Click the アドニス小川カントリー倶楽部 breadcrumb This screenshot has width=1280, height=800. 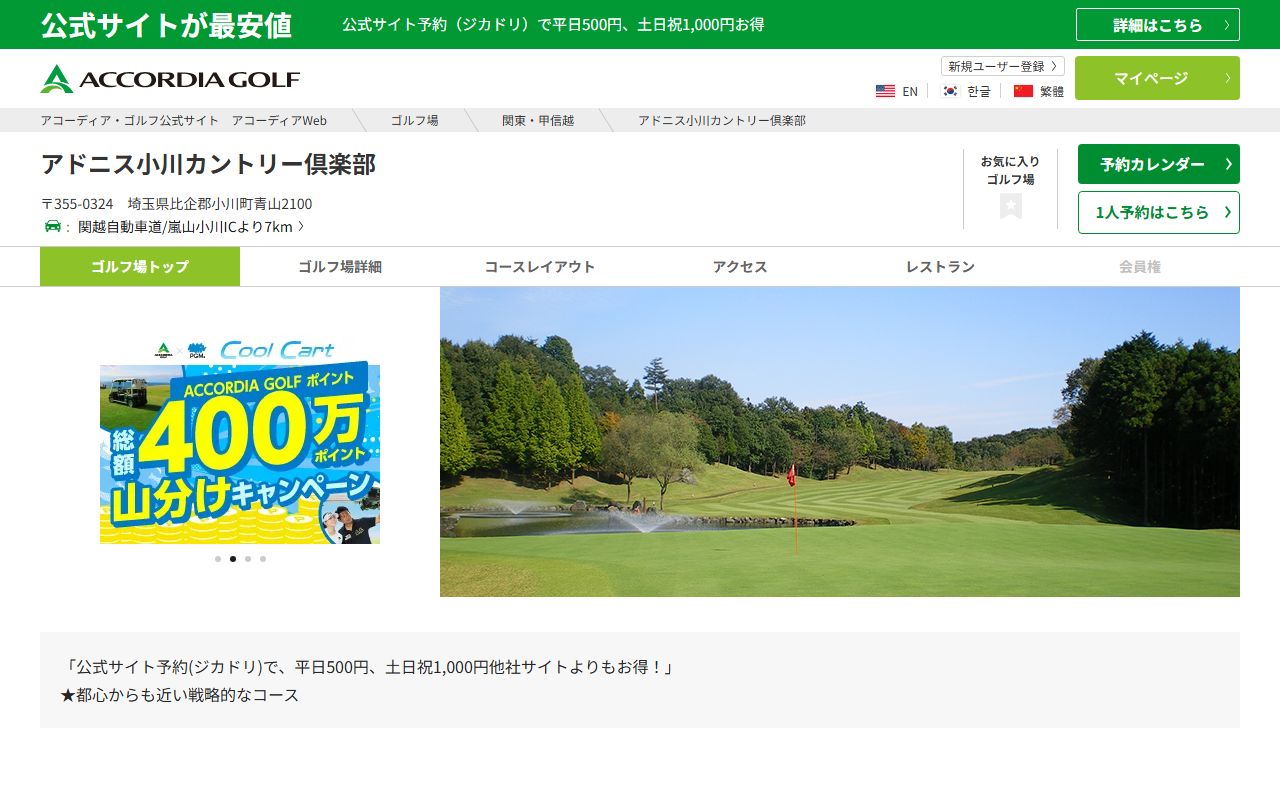722,120
